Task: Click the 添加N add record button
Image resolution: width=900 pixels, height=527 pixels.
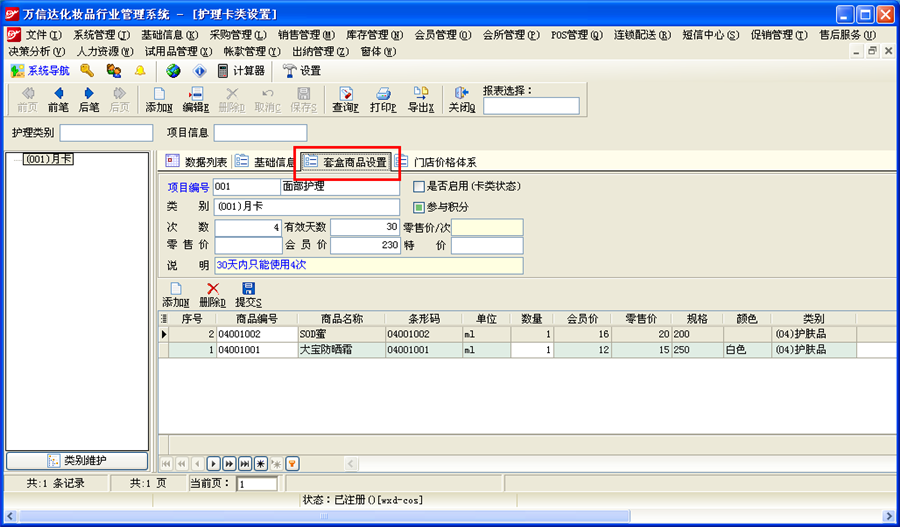Action: tap(159, 100)
